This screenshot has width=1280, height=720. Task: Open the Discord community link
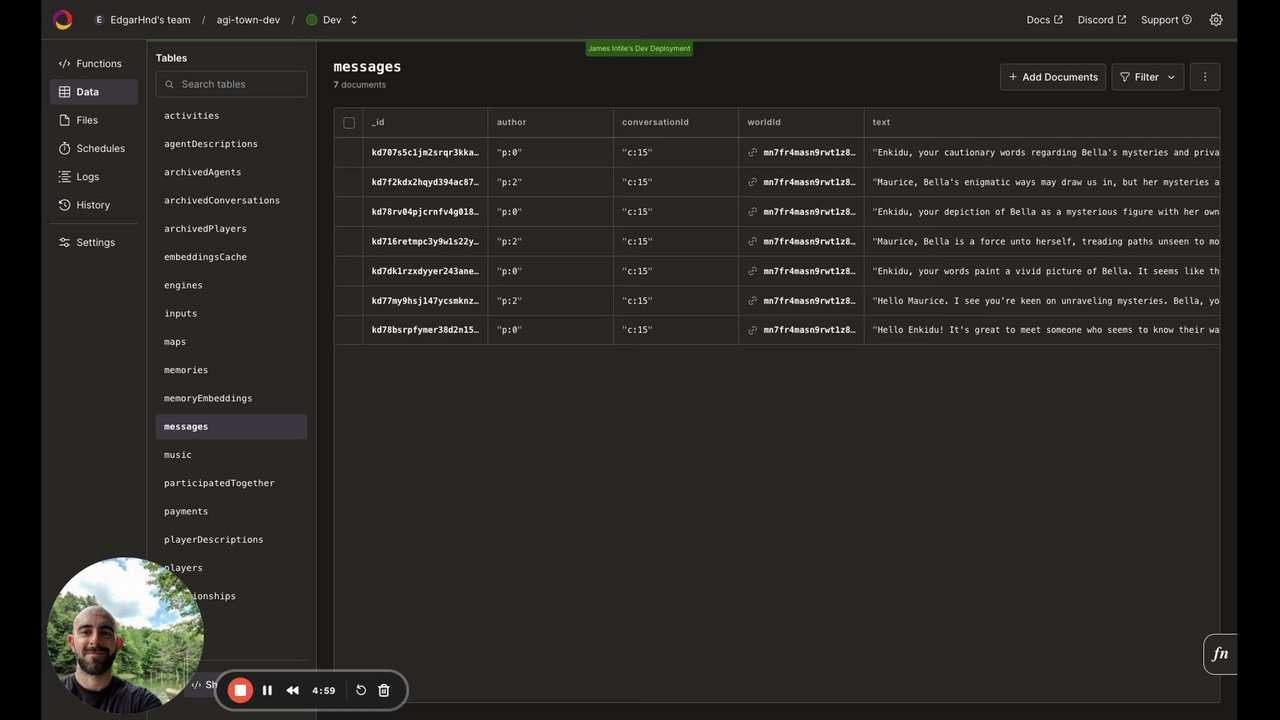click(x=1100, y=19)
